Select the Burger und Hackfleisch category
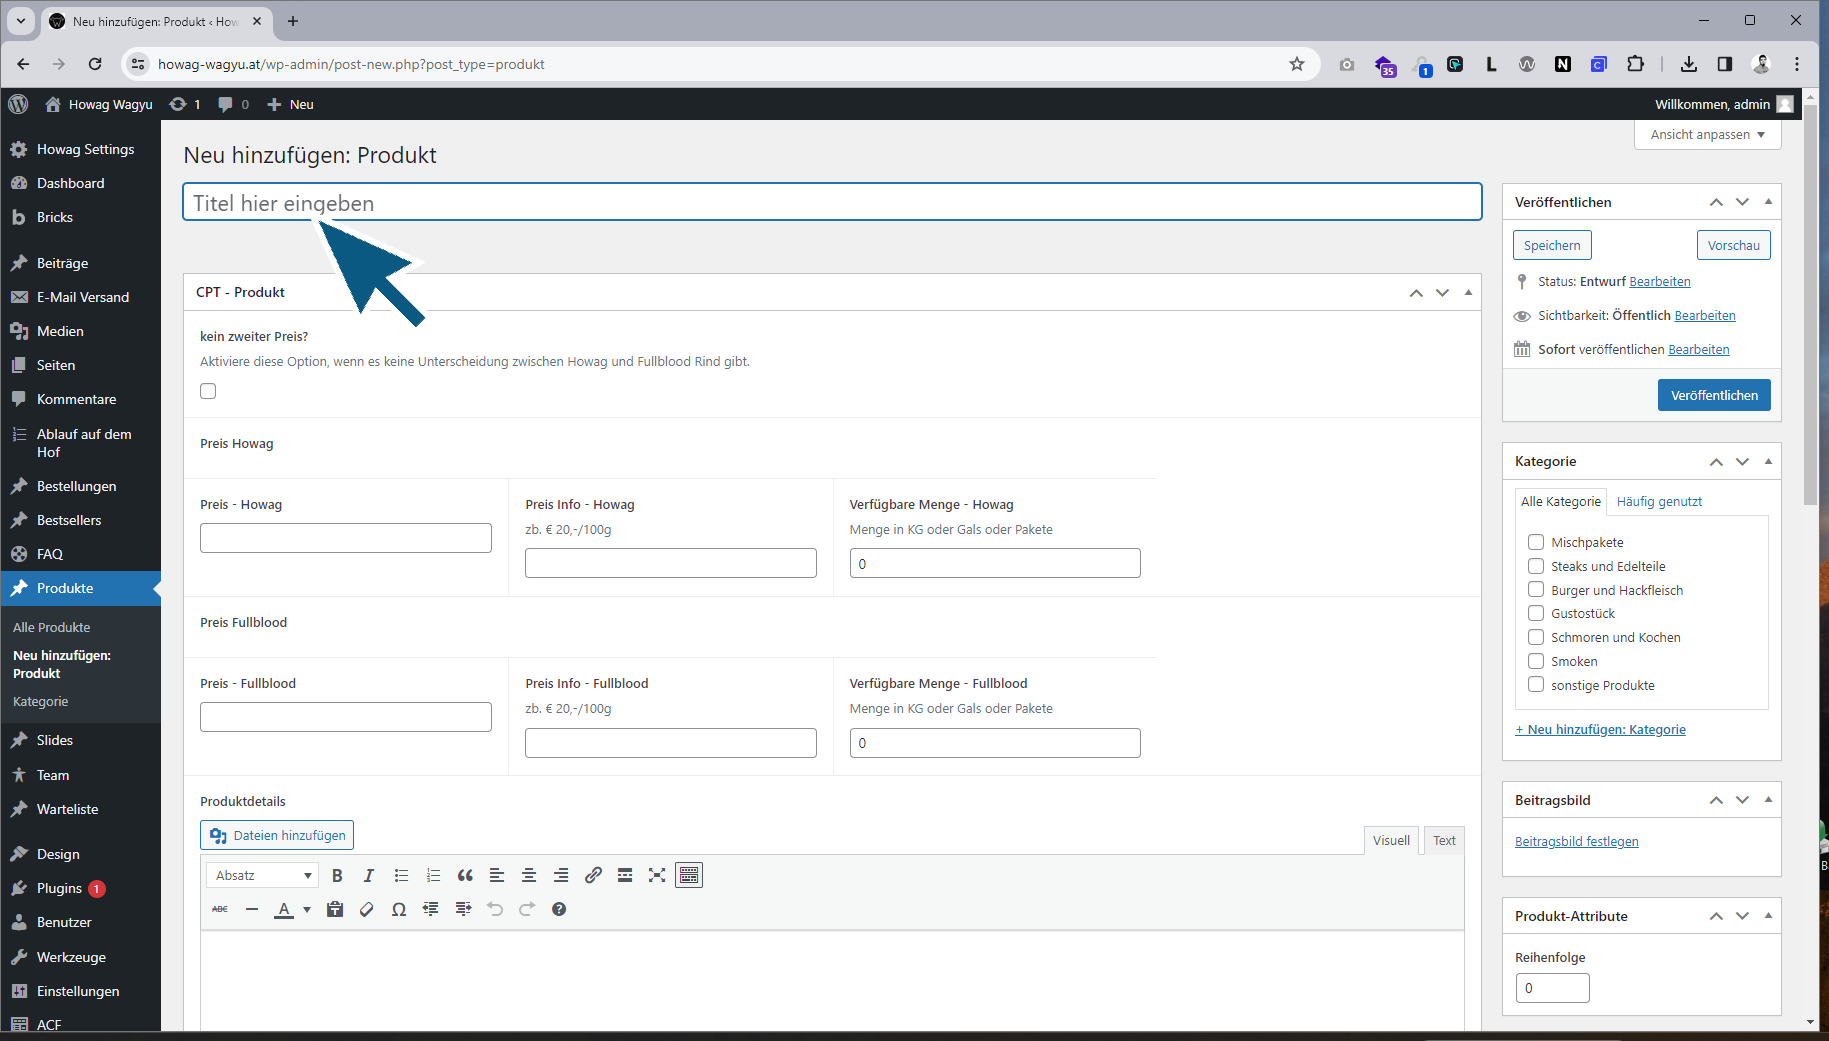The width and height of the screenshot is (1829, 1041). 1536,590
